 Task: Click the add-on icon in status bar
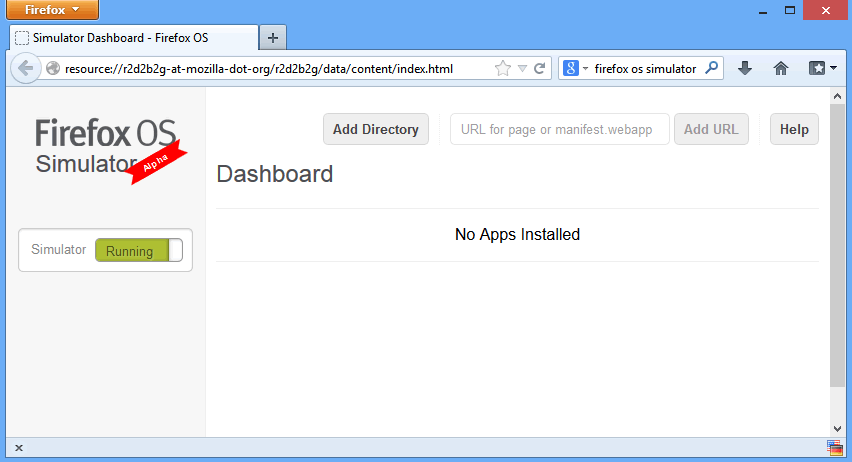tap(834, 448)
